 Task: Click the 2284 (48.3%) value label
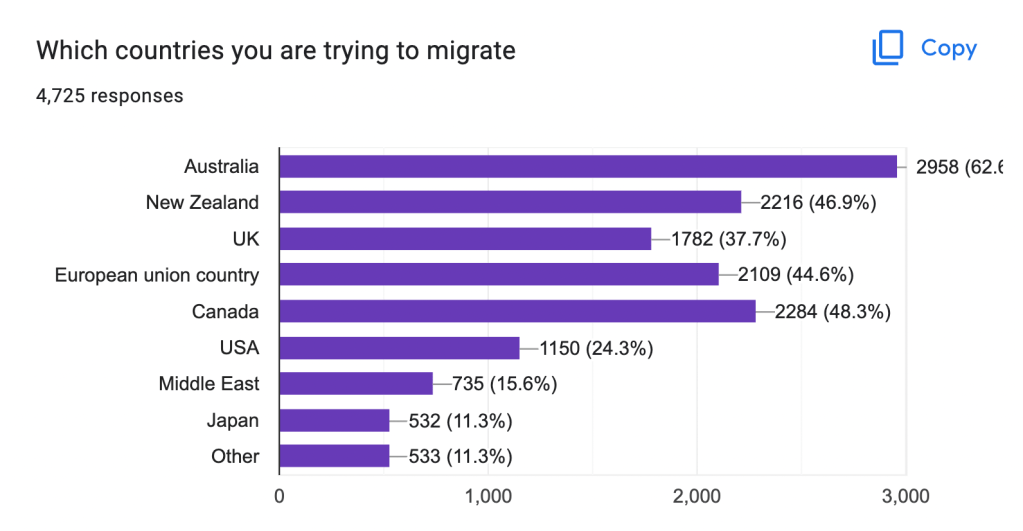(832, 312)
